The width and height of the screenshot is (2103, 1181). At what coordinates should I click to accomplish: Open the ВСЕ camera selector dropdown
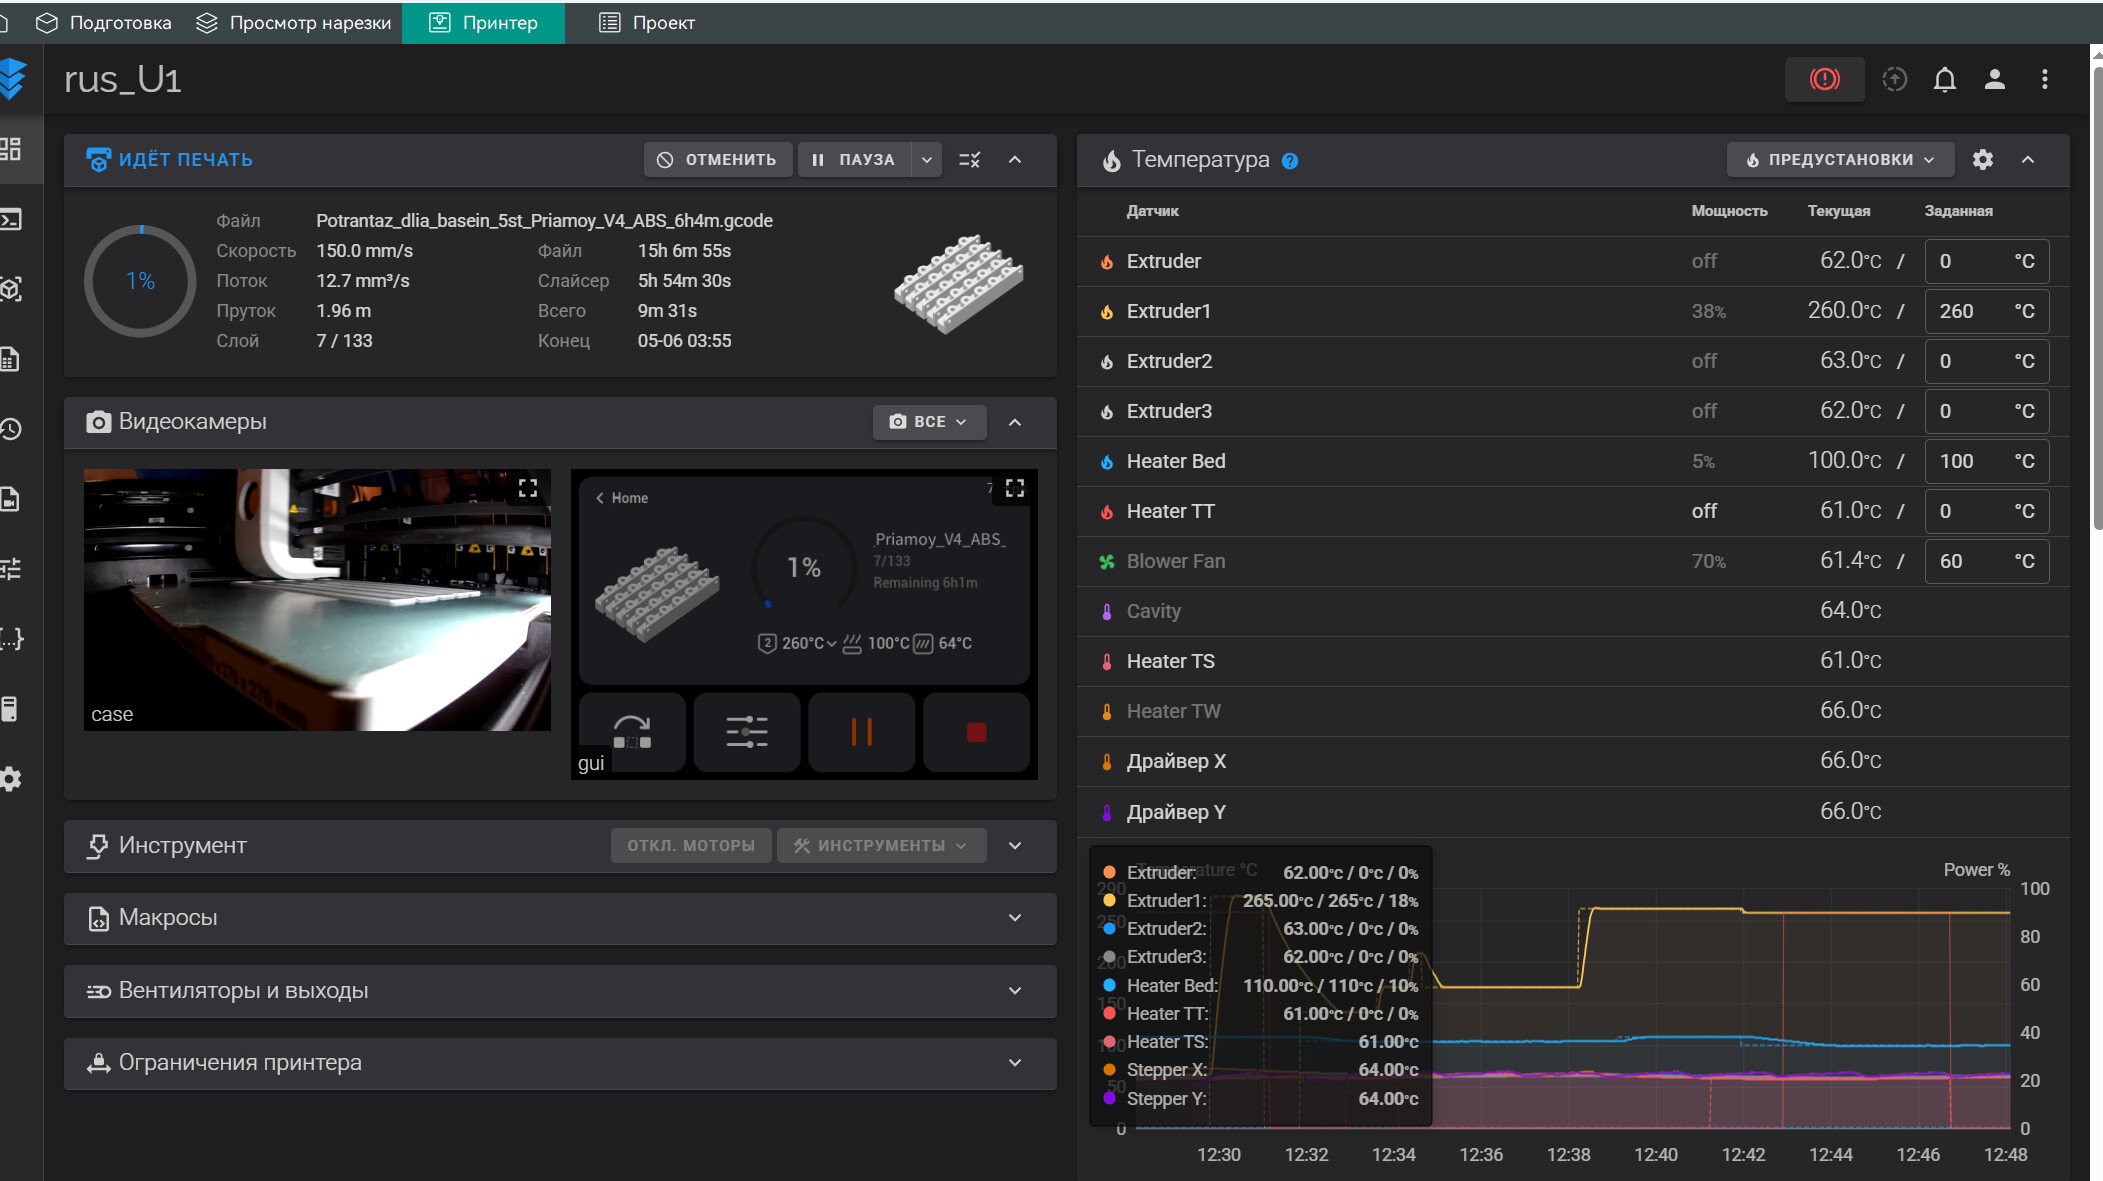[x=929, y=422]
